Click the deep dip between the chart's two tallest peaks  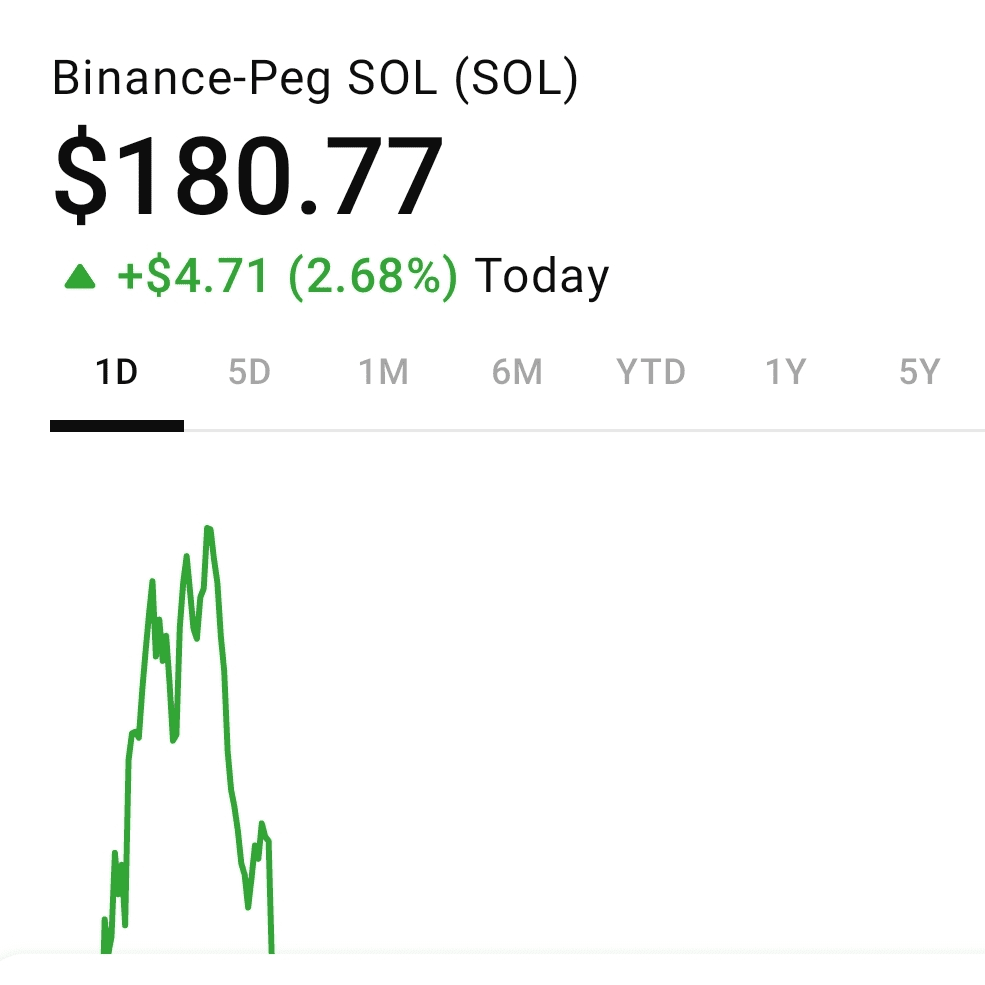[x=174, y=738]
